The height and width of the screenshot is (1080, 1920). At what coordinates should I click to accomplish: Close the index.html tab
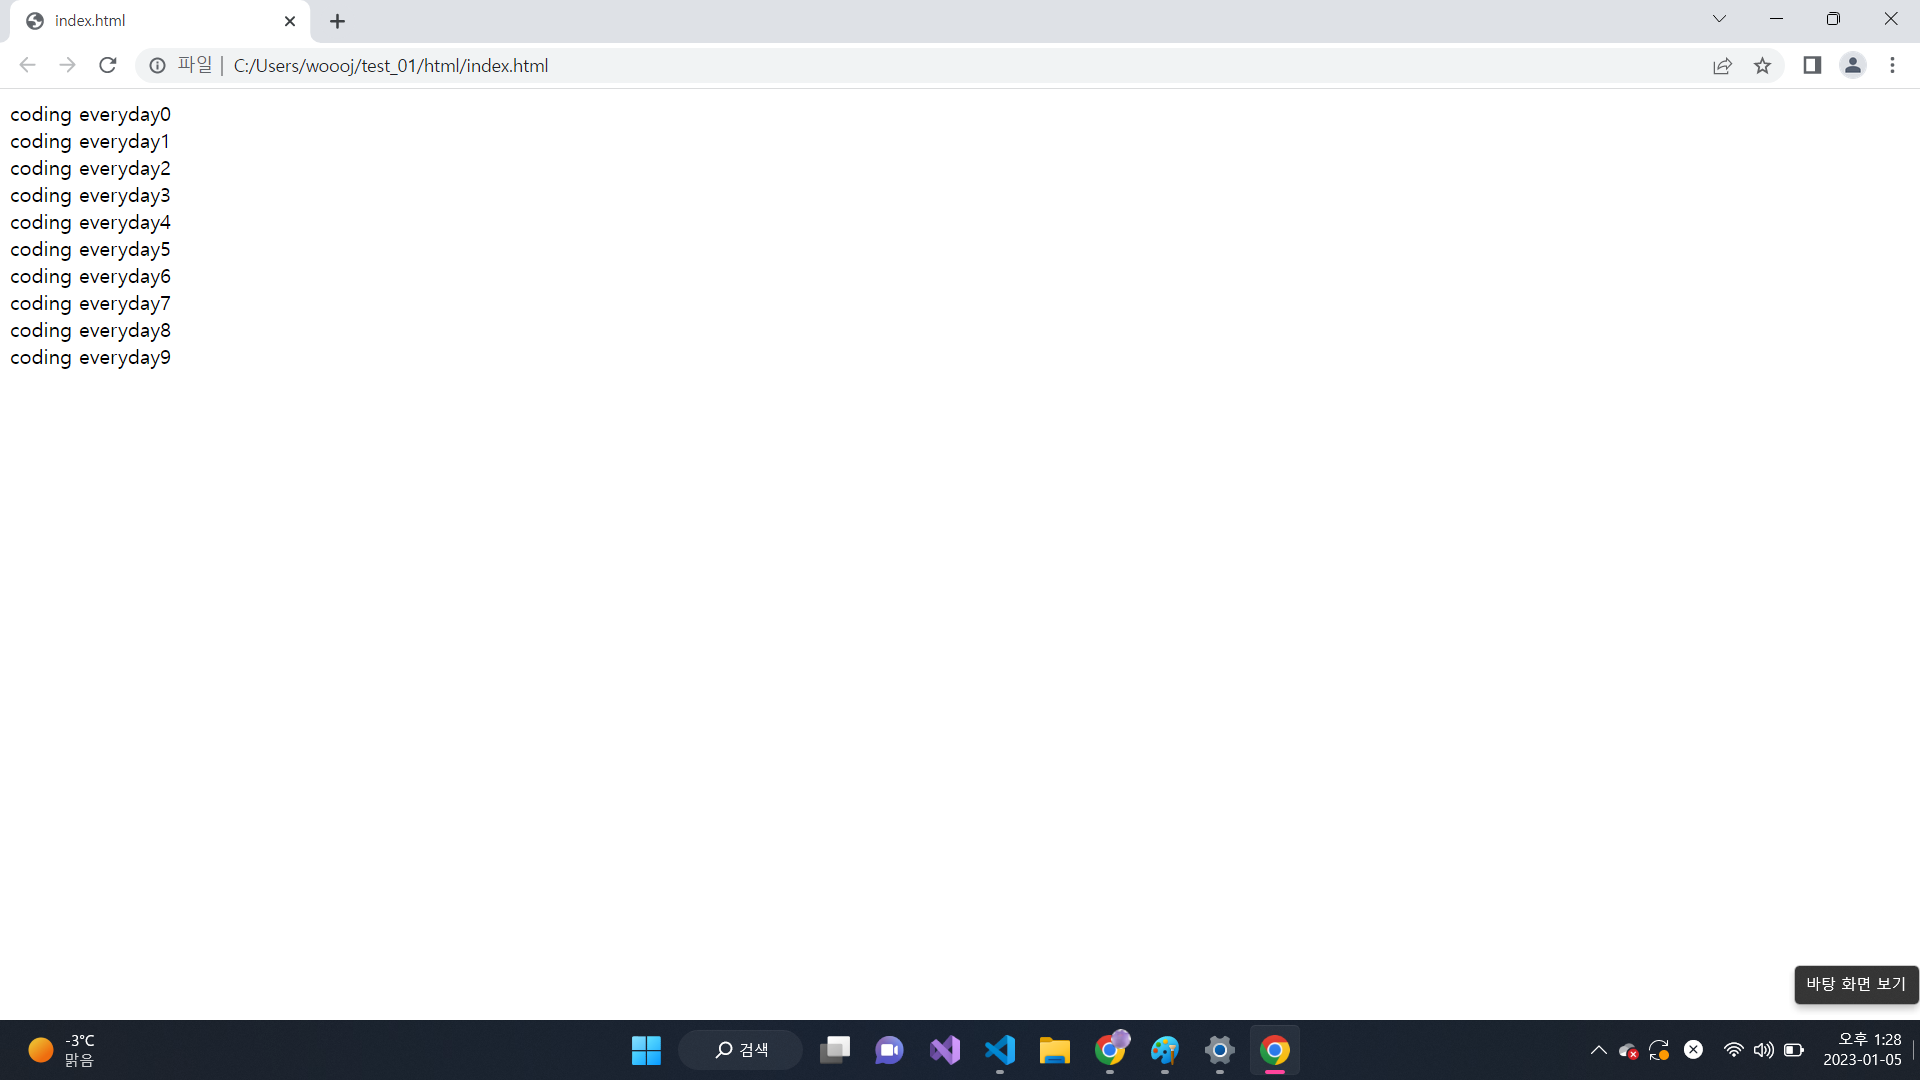290,21
